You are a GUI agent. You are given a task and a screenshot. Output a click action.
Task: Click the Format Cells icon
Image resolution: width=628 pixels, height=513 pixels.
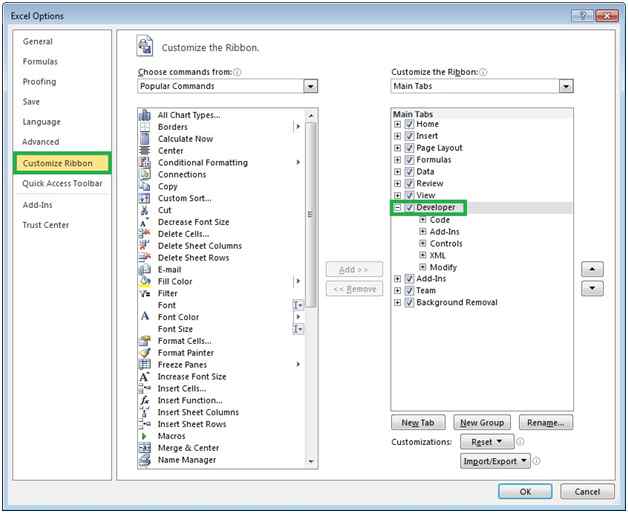[x=145, y=341]
